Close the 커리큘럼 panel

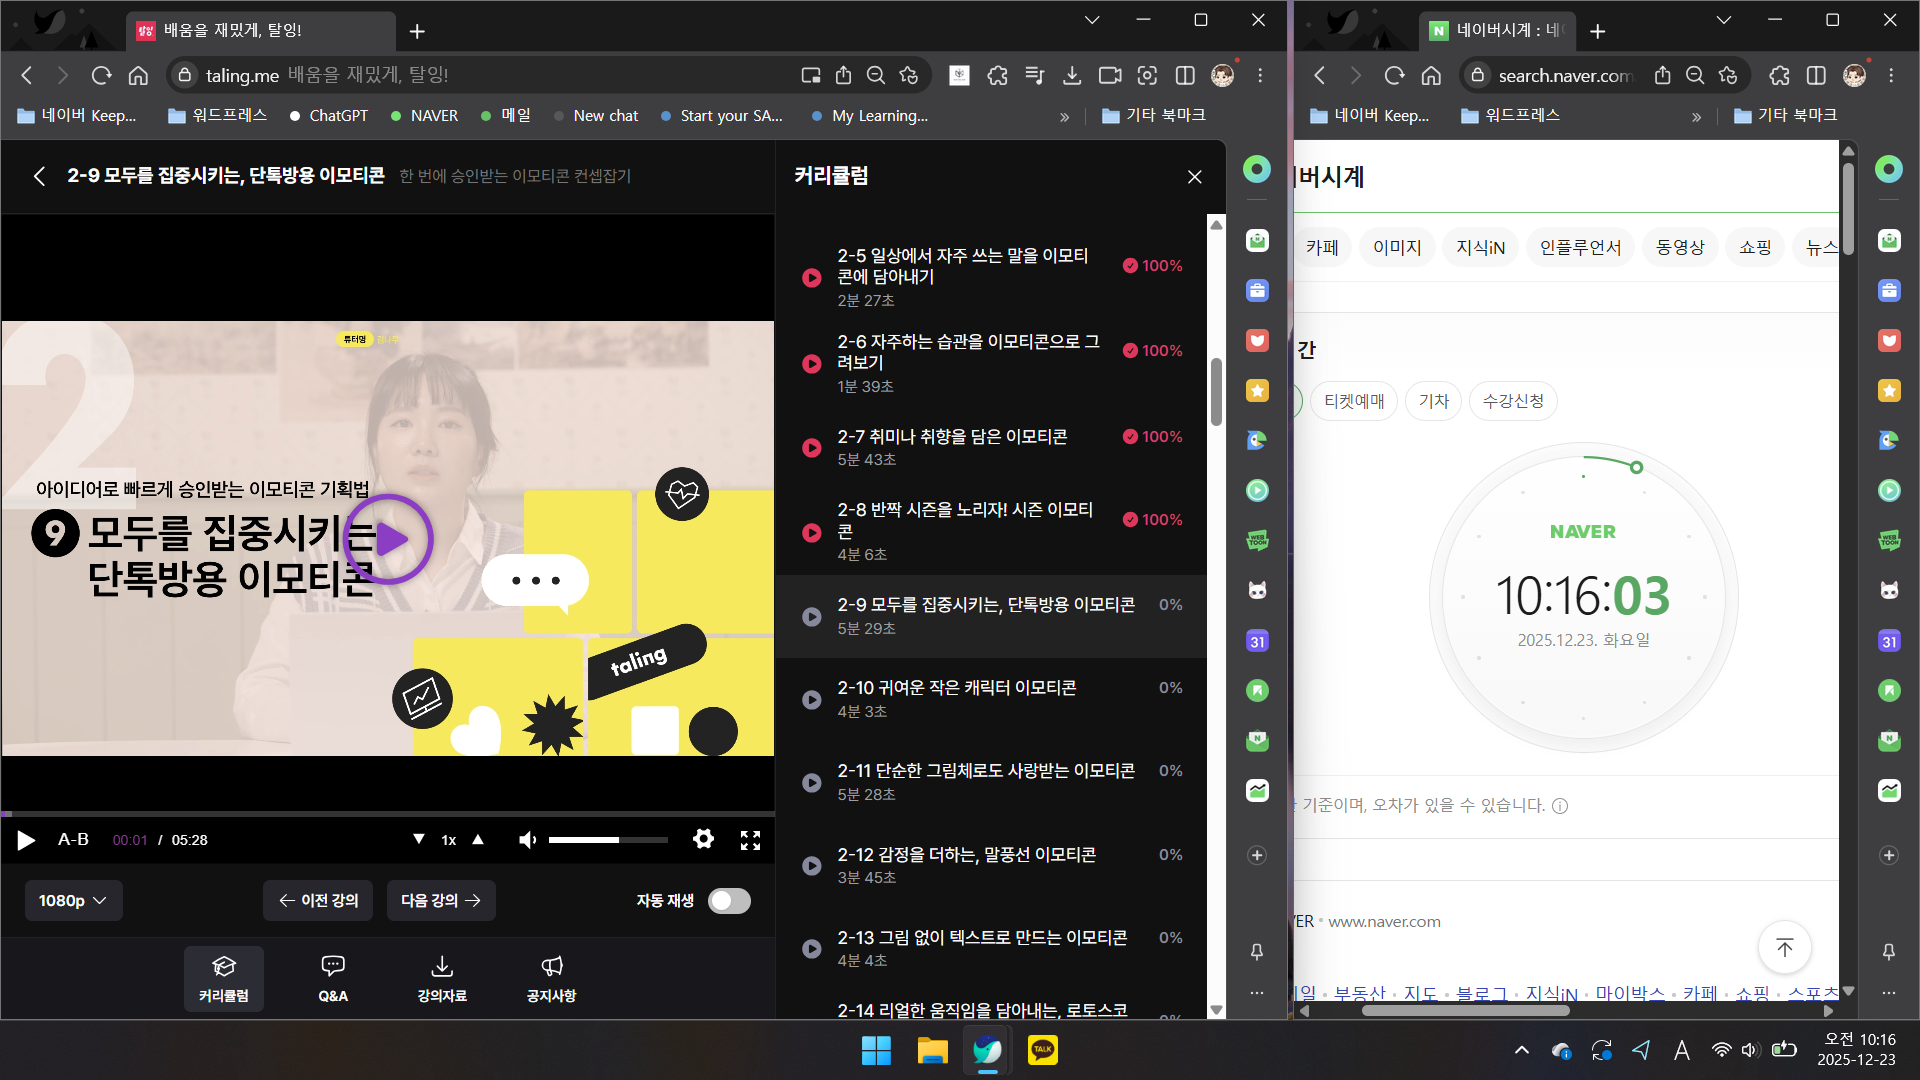point(1194,177)
